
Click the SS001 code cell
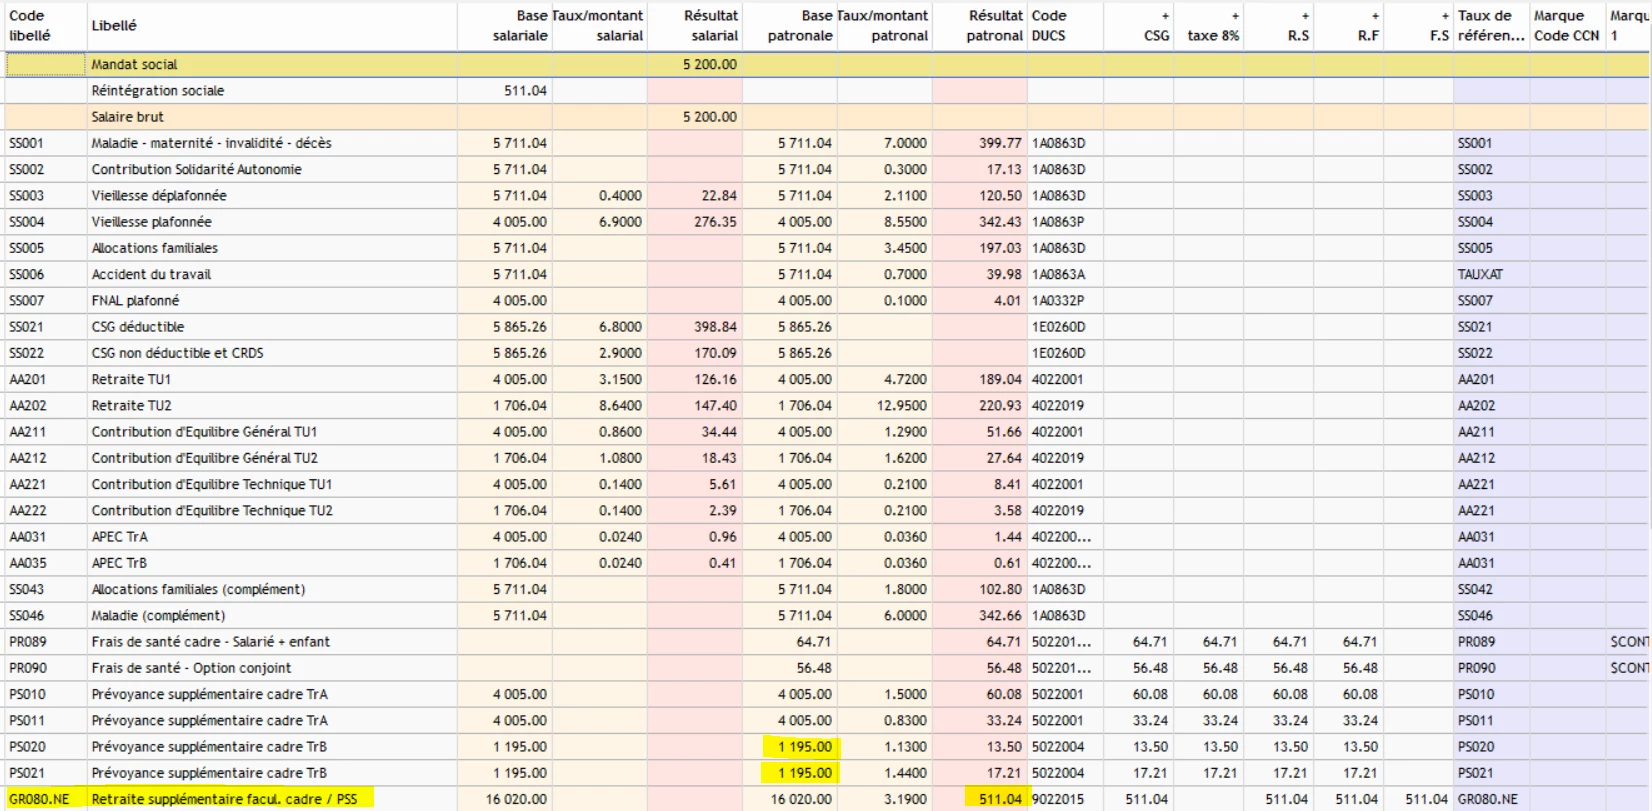click(x=27, y=143)
